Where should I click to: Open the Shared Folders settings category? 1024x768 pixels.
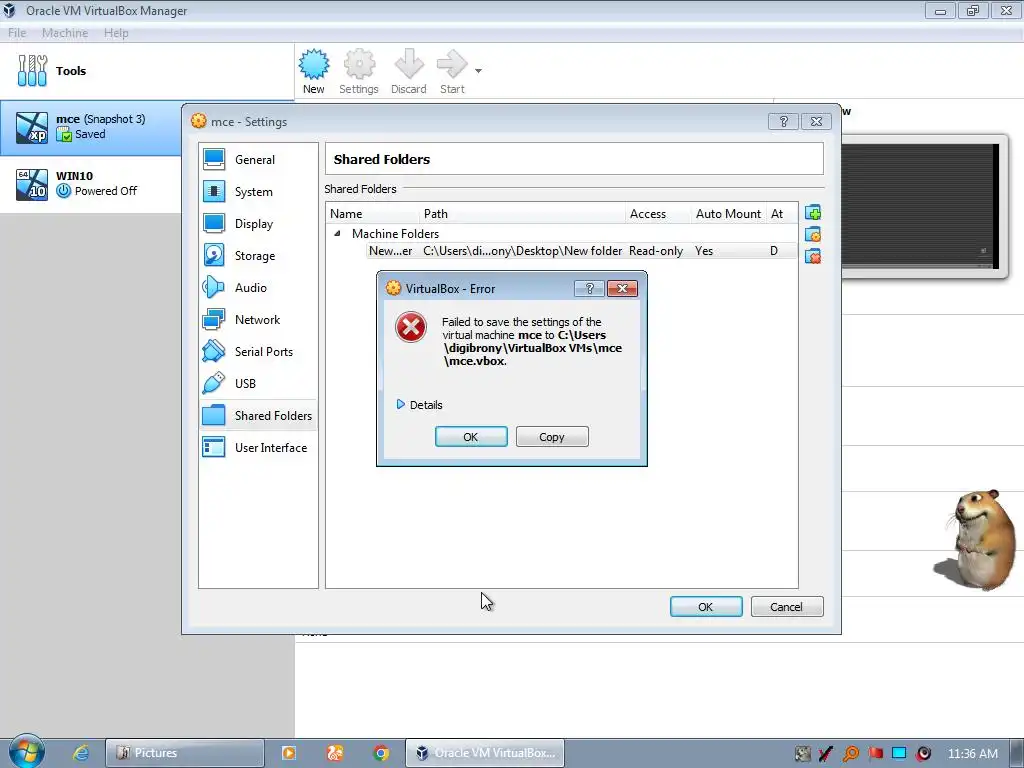(258, 415)
